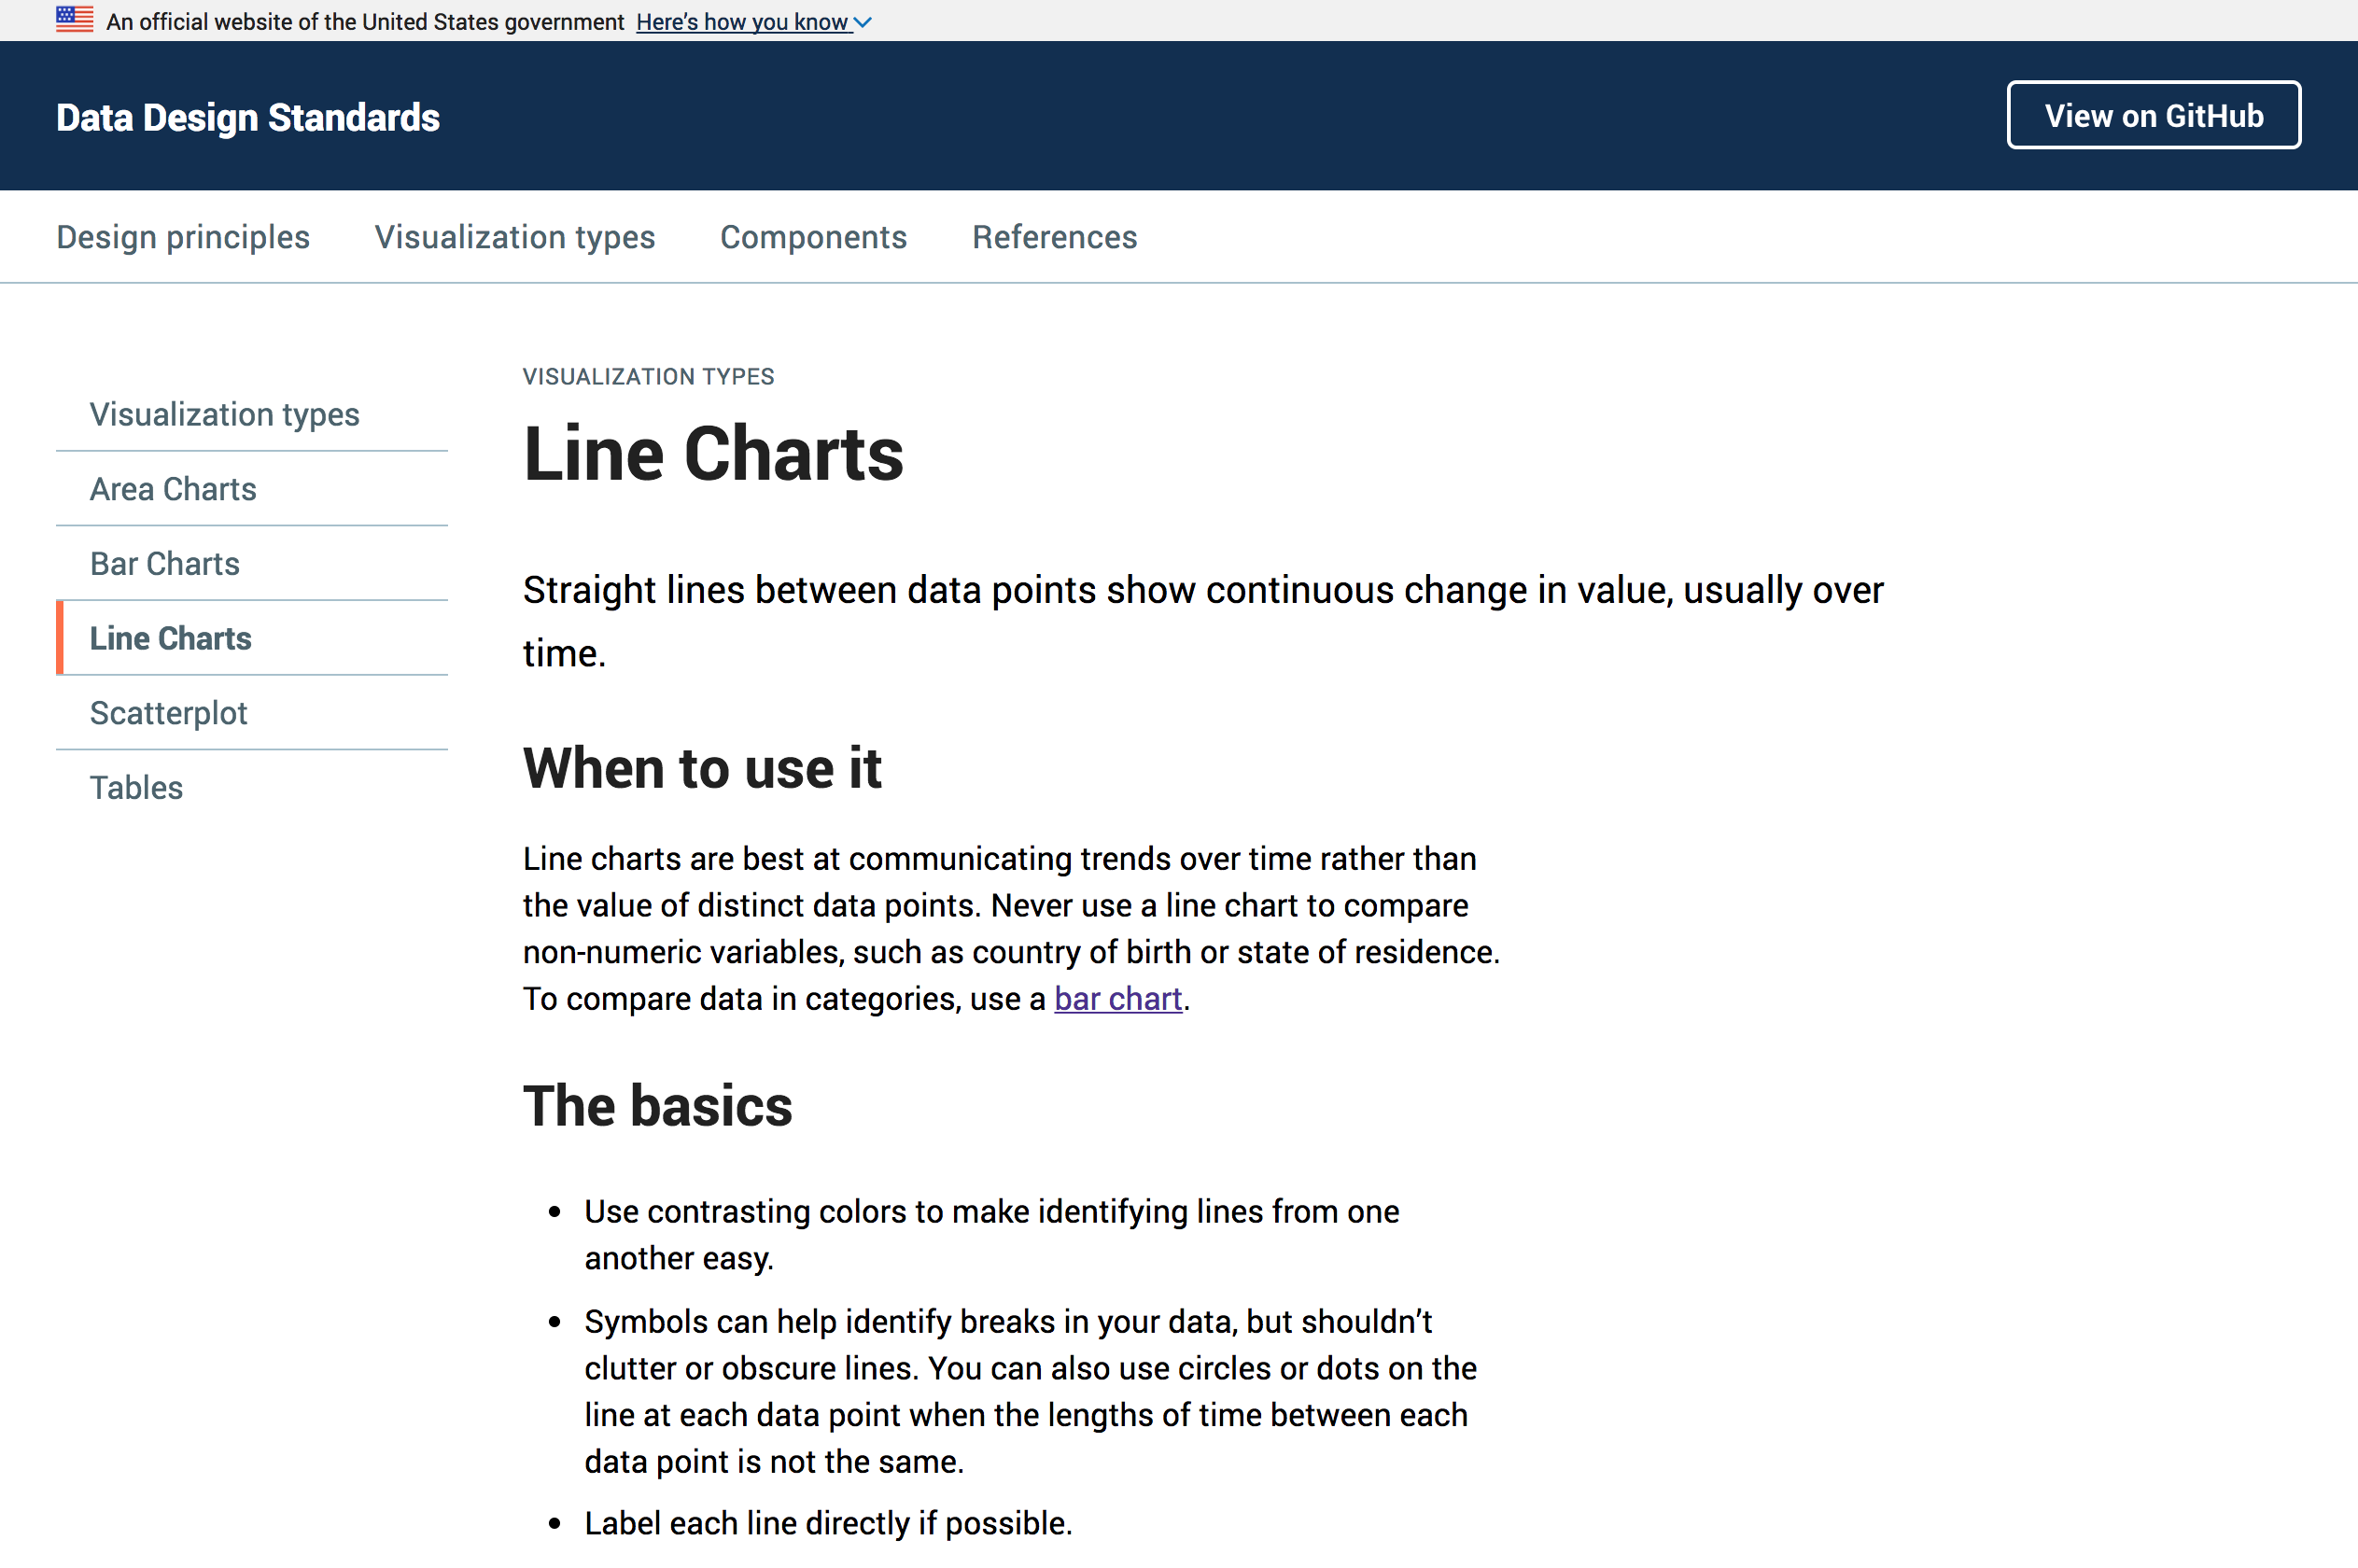Open the Visualization types navigation item
This screenshot has height=1568, width=2358.
pos(514,237)
